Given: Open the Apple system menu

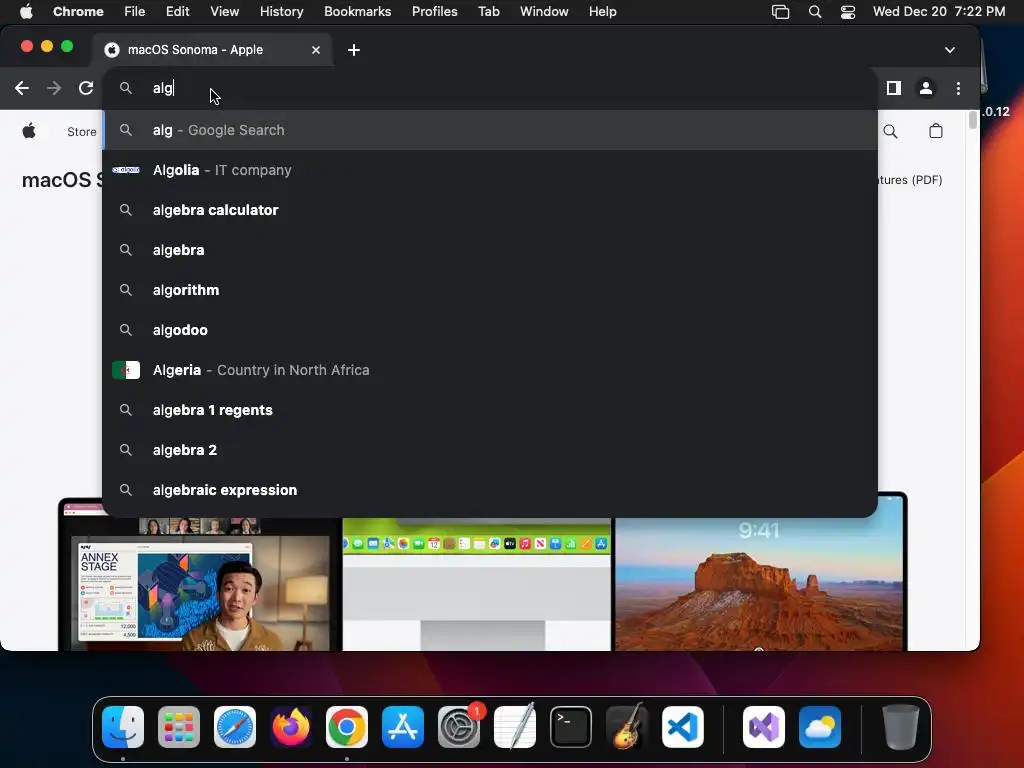Looking at the screenshot, I should [26, 11].
